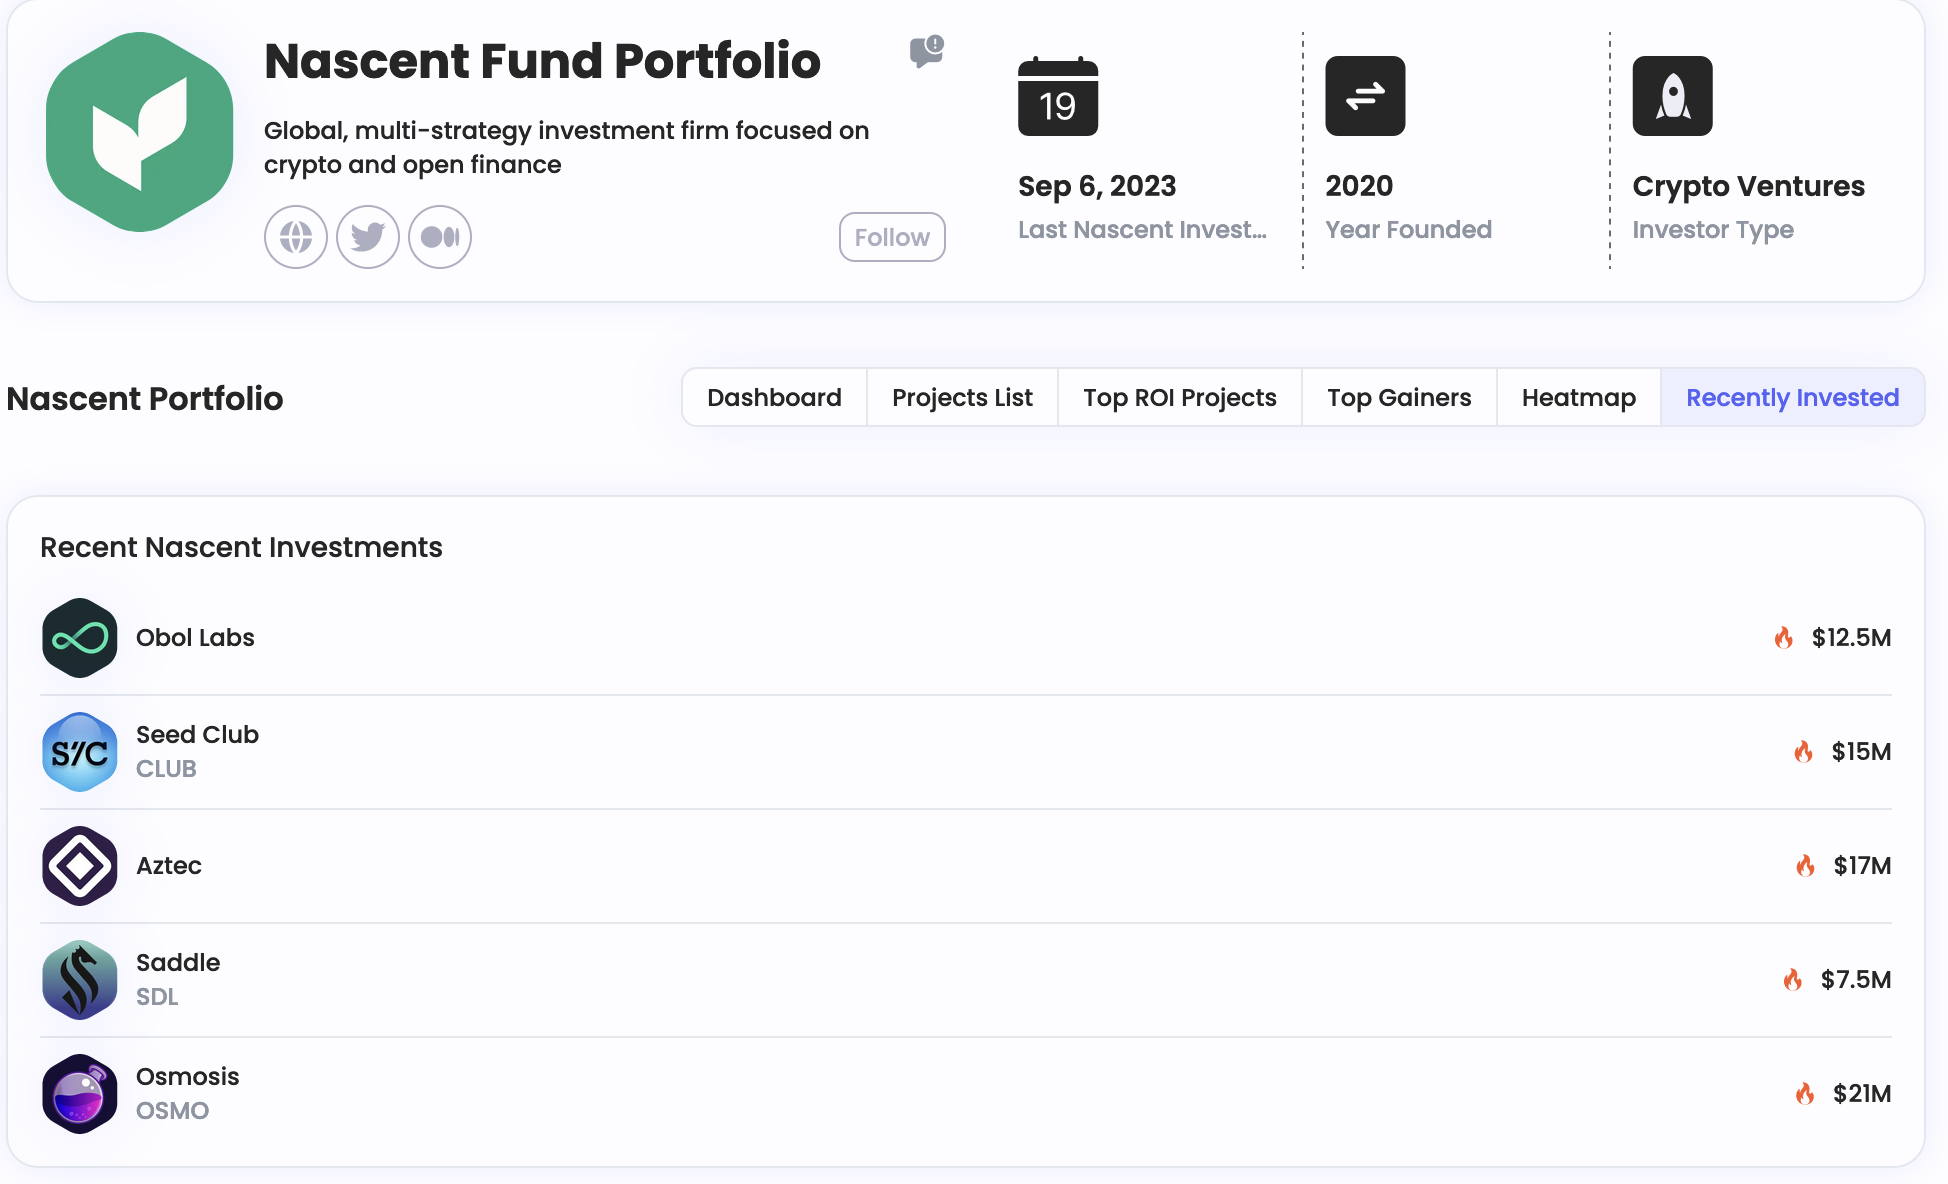Select the Recently Invested tab

tap(1792, 397)
